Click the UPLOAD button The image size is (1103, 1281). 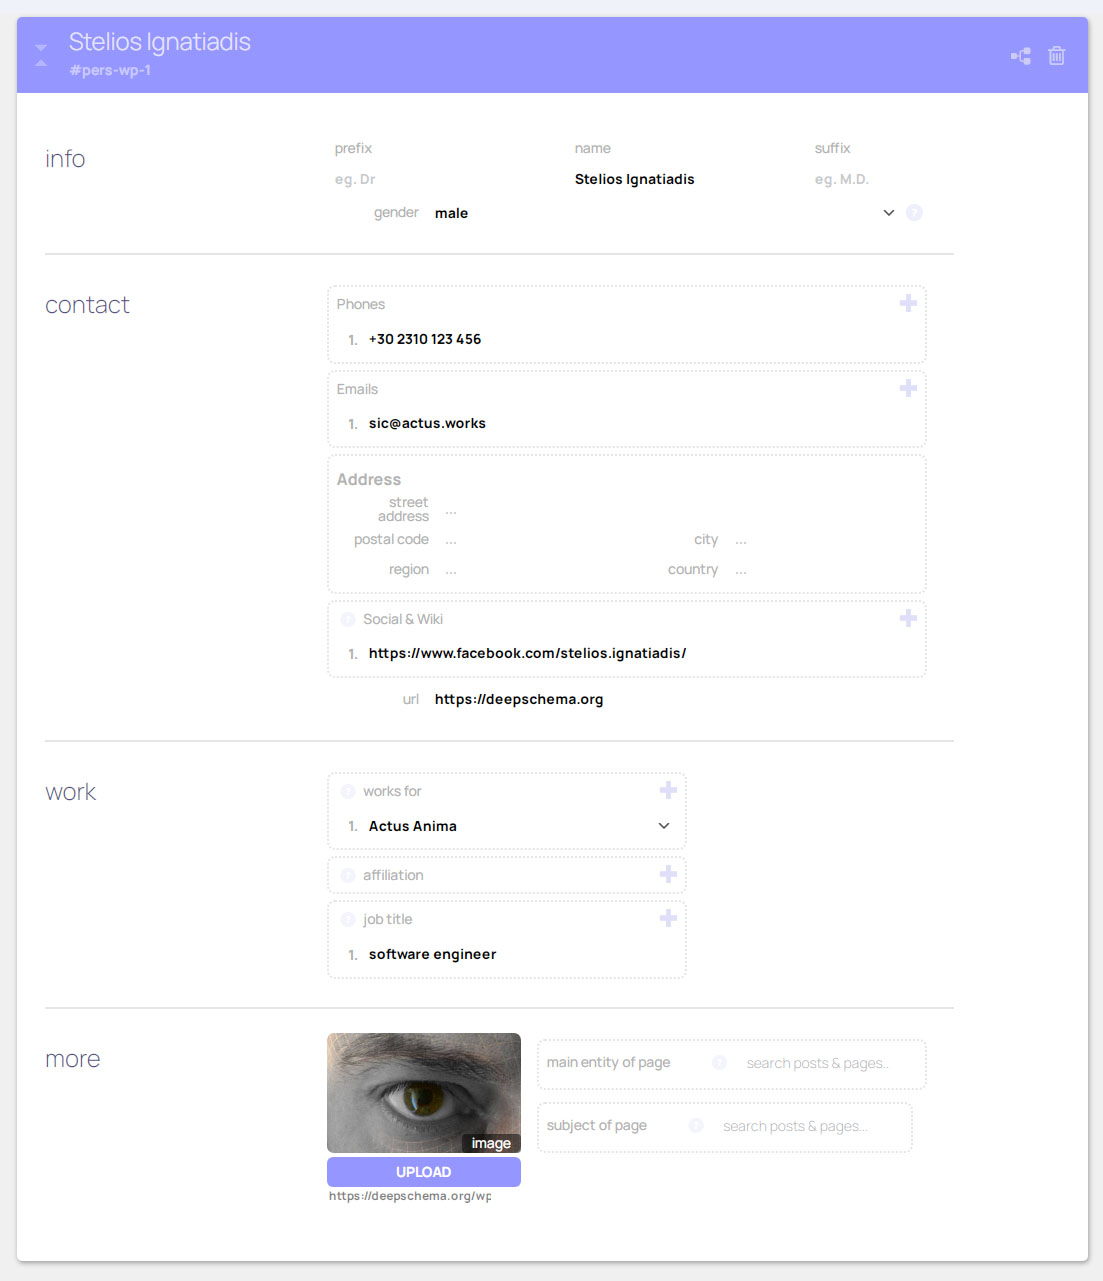pos(423,1171)
